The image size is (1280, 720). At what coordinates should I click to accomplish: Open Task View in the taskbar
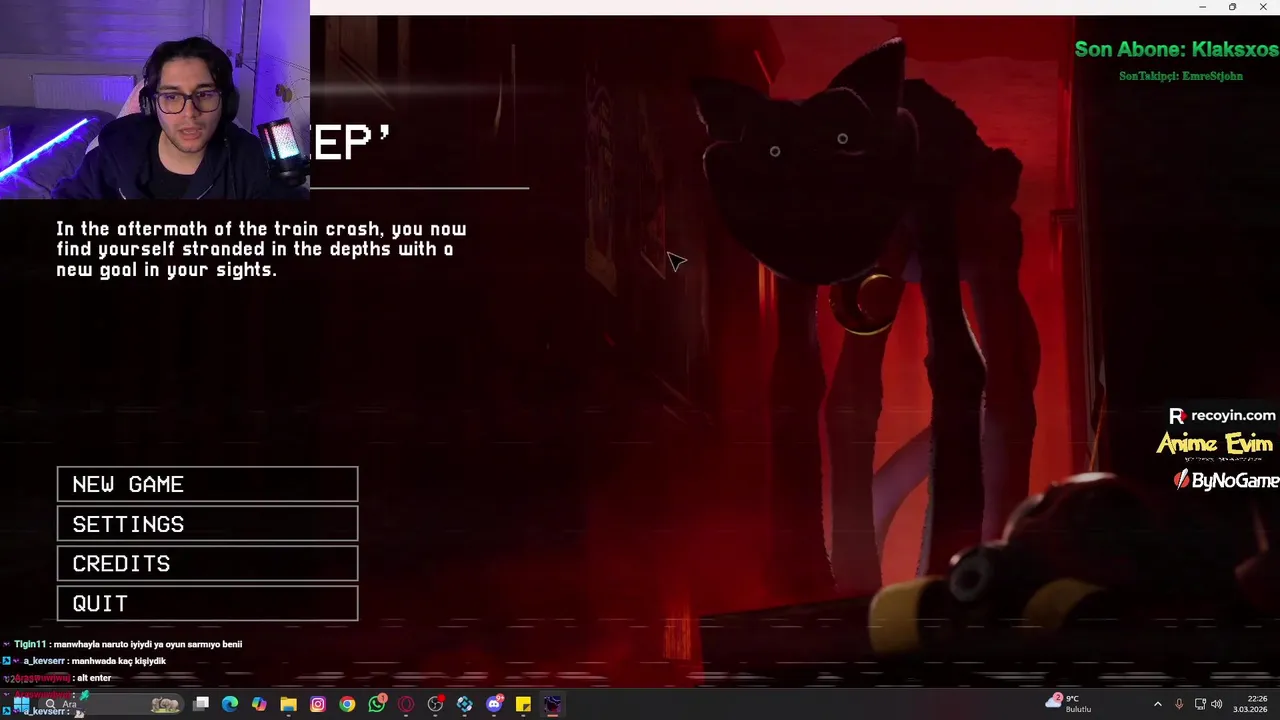tap(201, 704)
